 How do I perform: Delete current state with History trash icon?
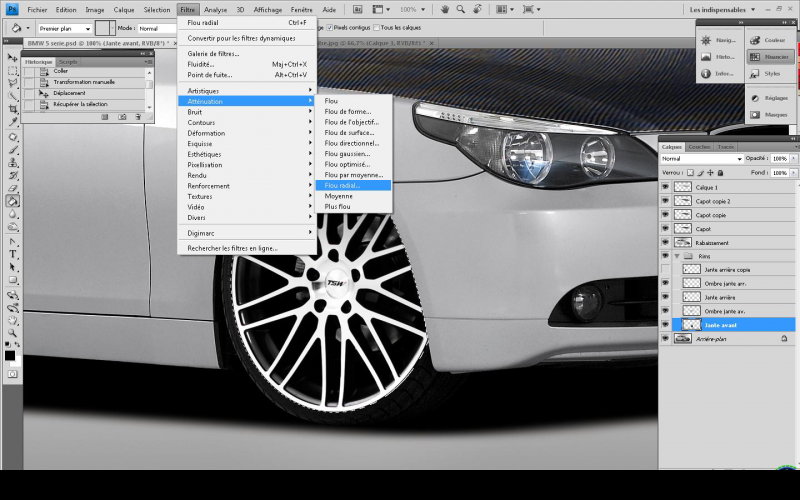138,117
